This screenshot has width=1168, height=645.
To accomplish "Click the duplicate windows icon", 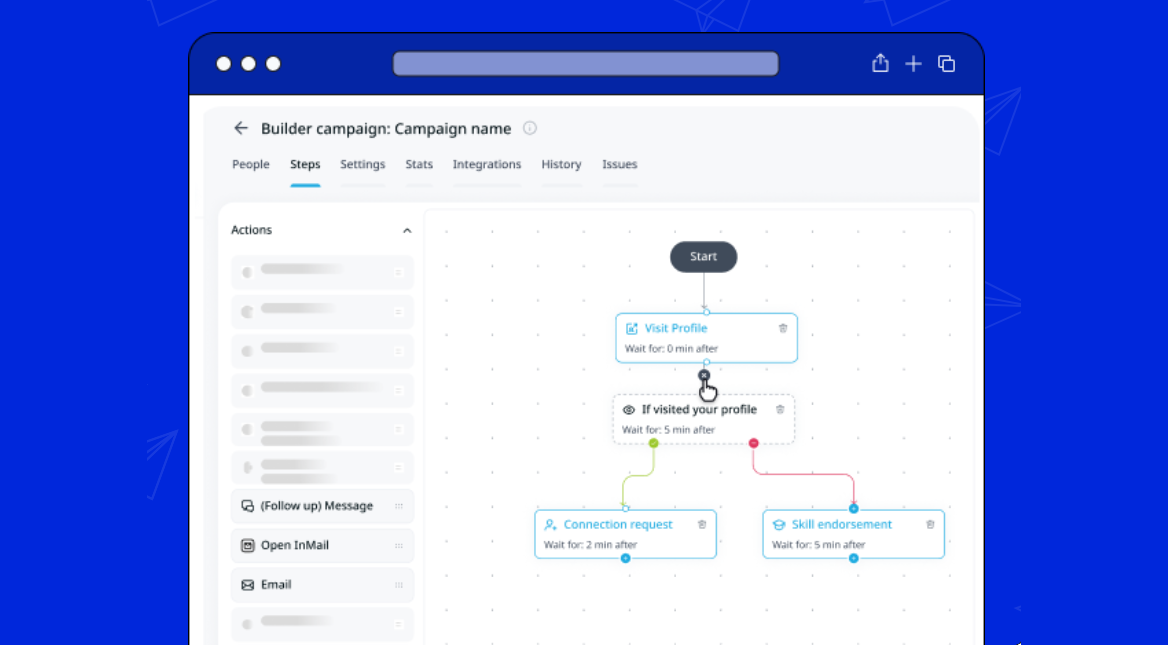I will click(x=947, y=64).
